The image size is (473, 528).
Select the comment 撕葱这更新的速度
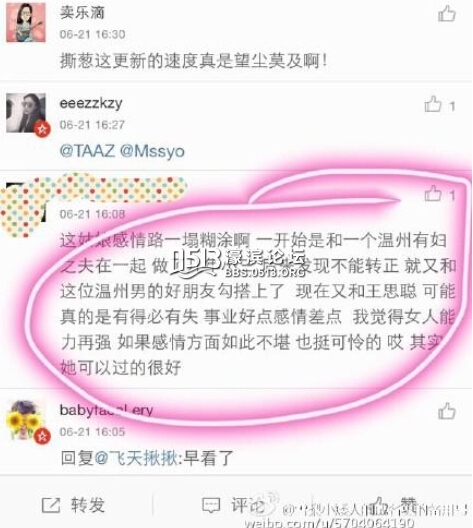coord(193,61)
